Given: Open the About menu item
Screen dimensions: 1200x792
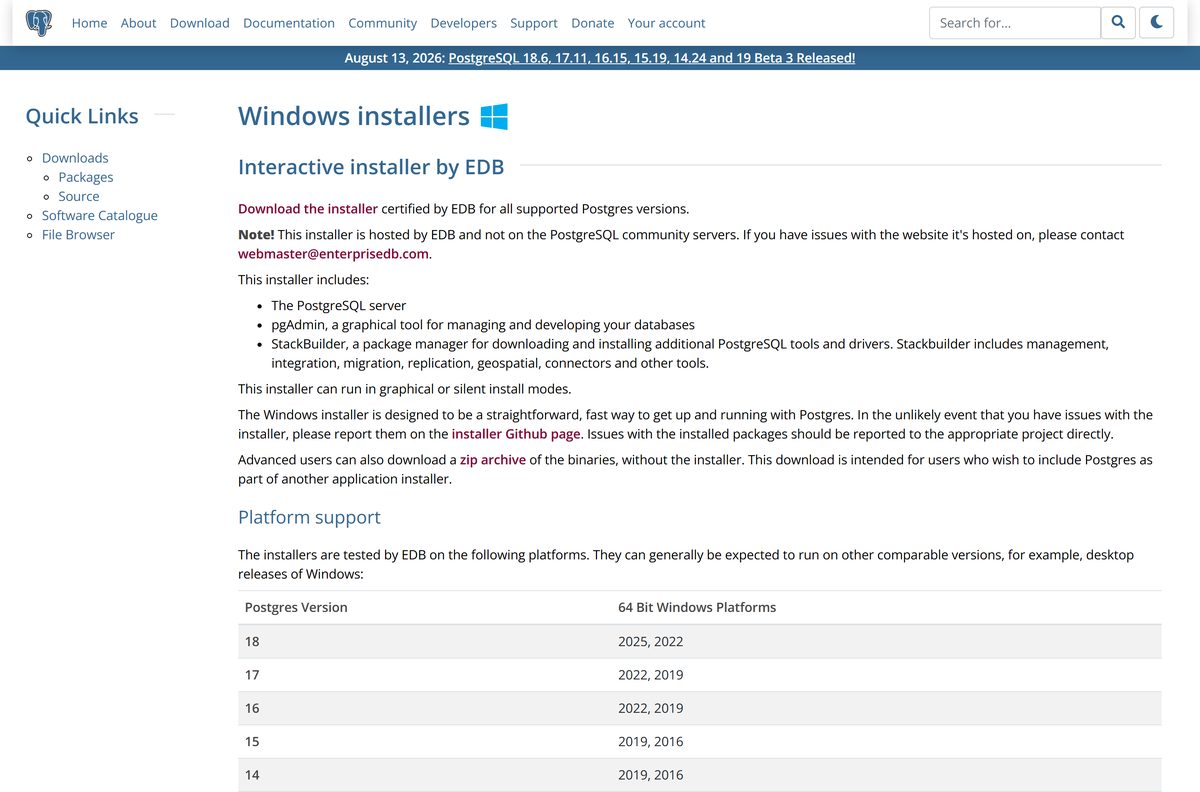Looking at the screenshot, I should (138, 23).
